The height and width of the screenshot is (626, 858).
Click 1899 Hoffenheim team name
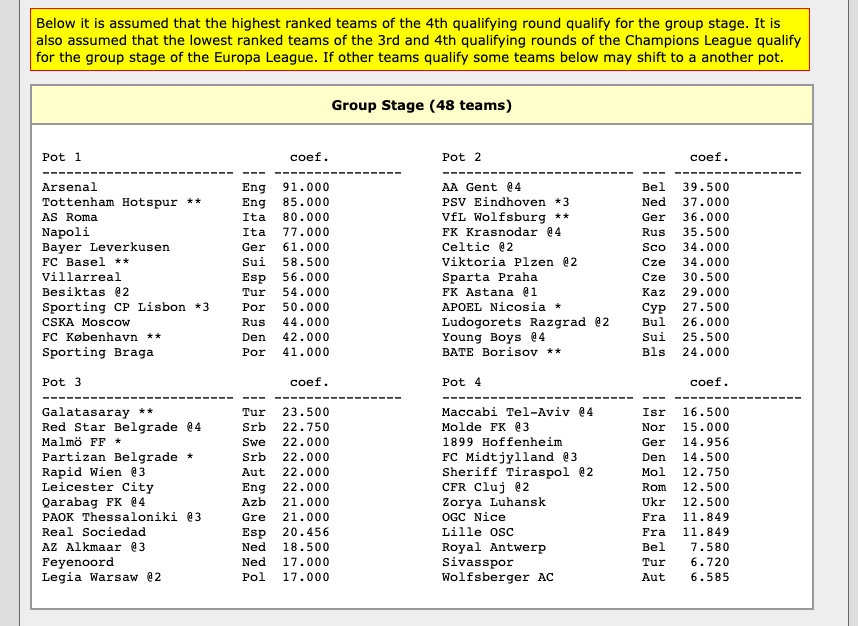[502, 443]
